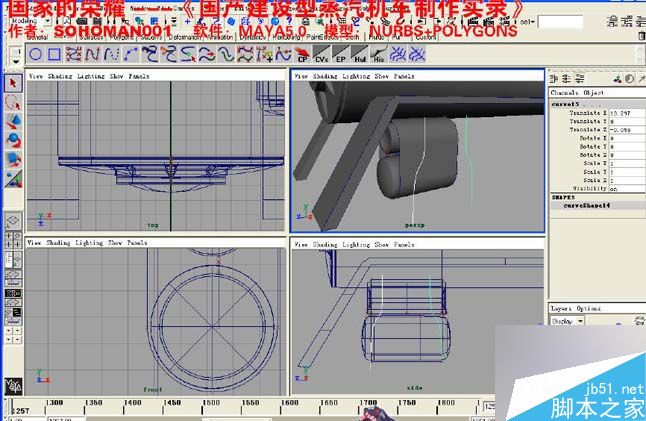Open View menu in top viewport
The width and height of the screenshot is (646, 421).
point(36,76)
